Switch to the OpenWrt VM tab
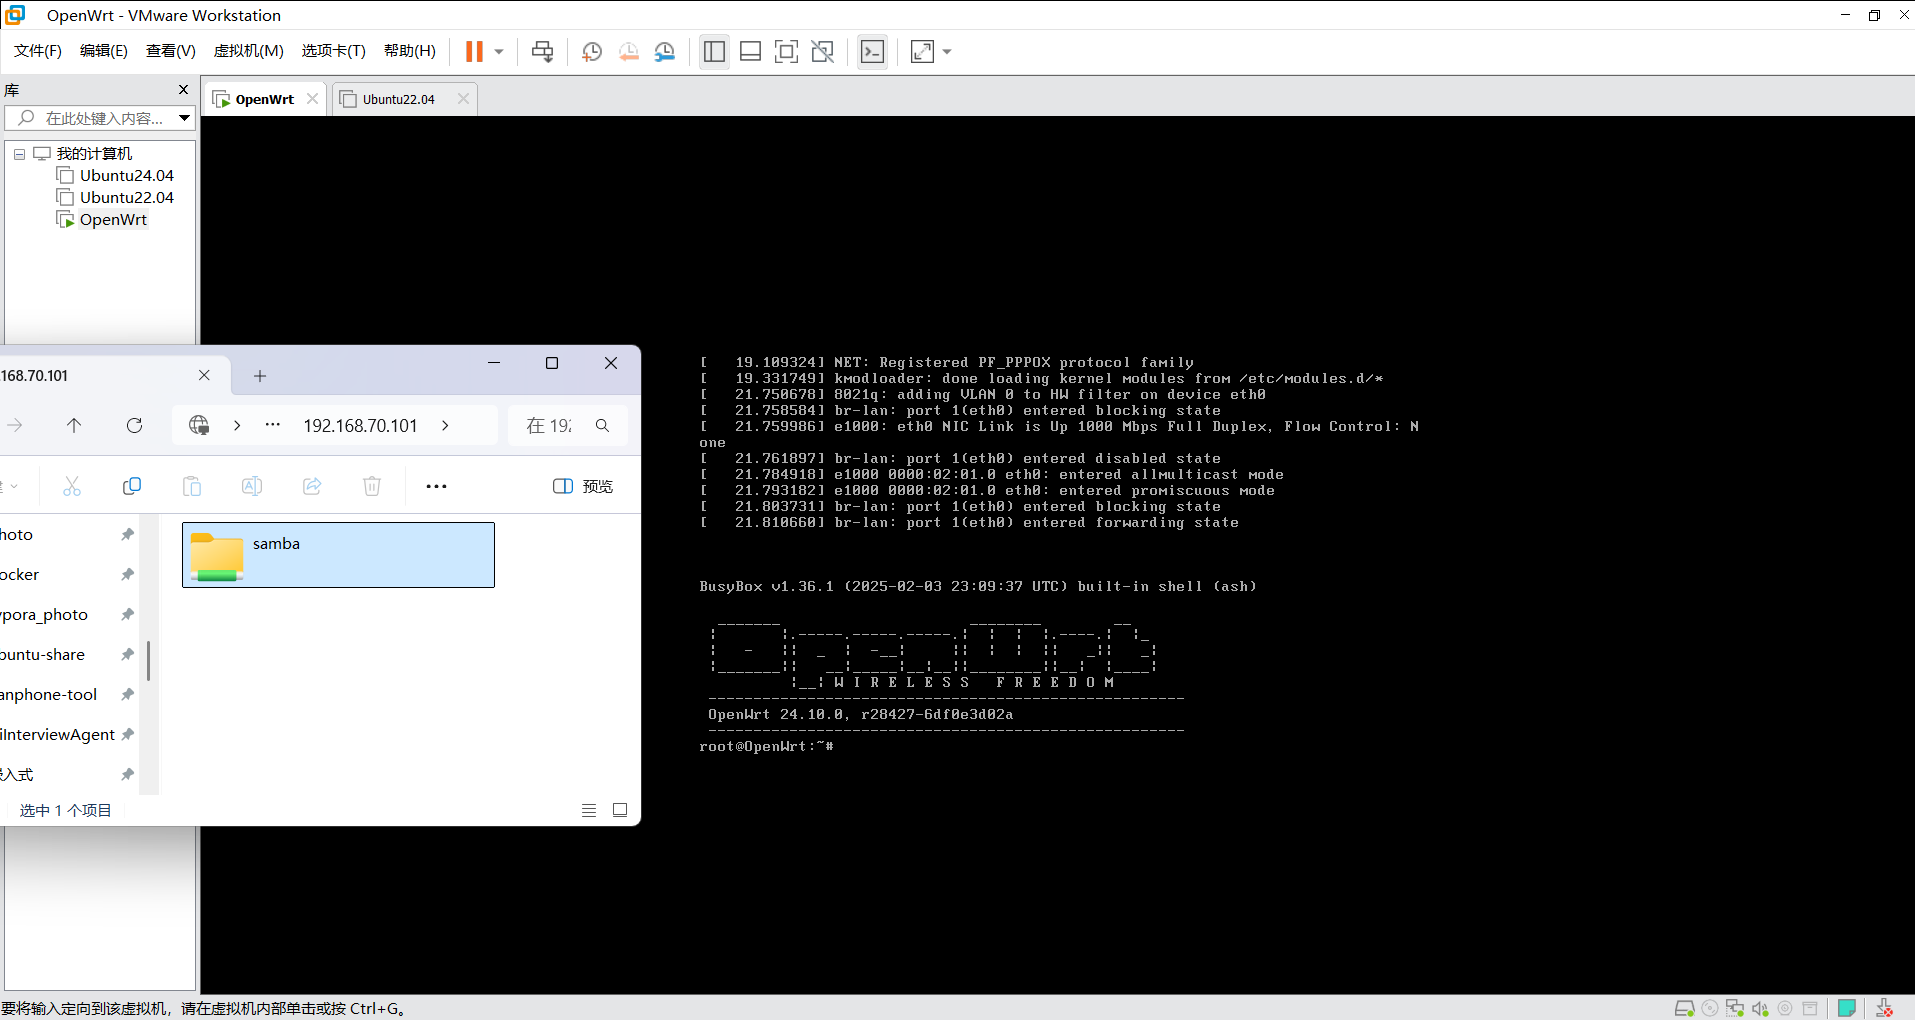1915x1020 pixels. click(264, 99)
